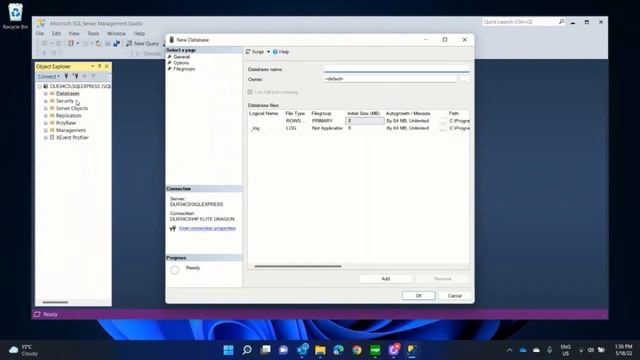The width and height of the screenshot is (640, 360).
Task: Click the SSMS icon in the taskbar
Action: tap(411, 350)
